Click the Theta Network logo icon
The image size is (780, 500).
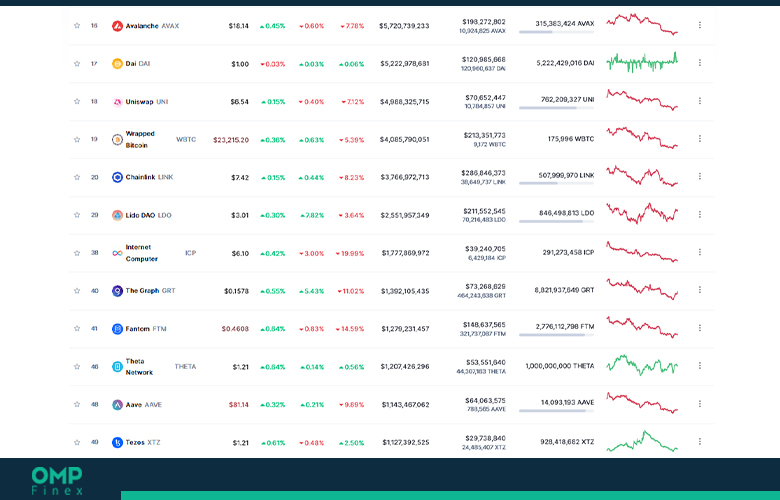point(117,367)
